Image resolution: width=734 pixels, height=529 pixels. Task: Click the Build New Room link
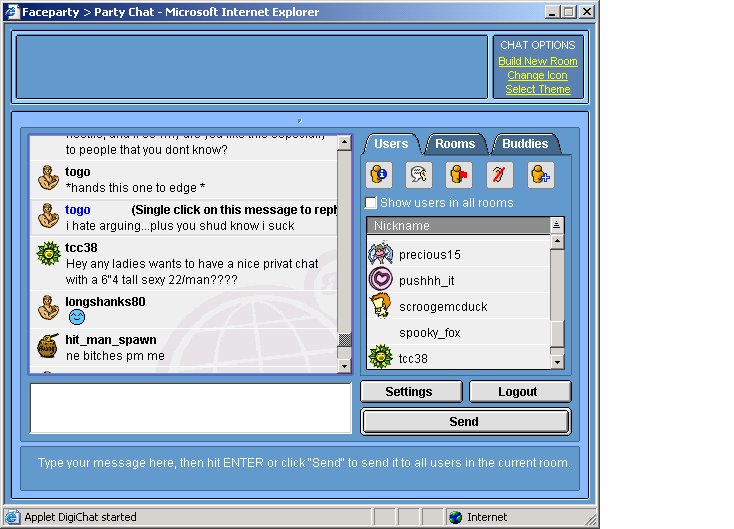point(538,61)
